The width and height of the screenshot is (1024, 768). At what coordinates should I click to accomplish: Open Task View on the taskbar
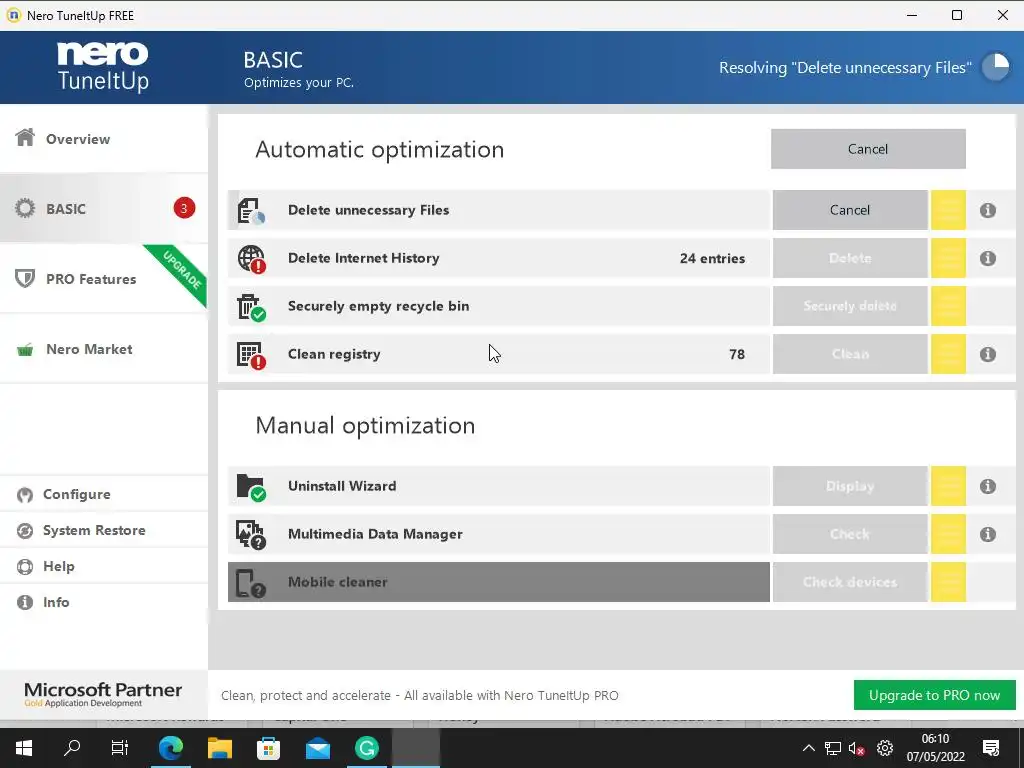click(x=120, y=748)
